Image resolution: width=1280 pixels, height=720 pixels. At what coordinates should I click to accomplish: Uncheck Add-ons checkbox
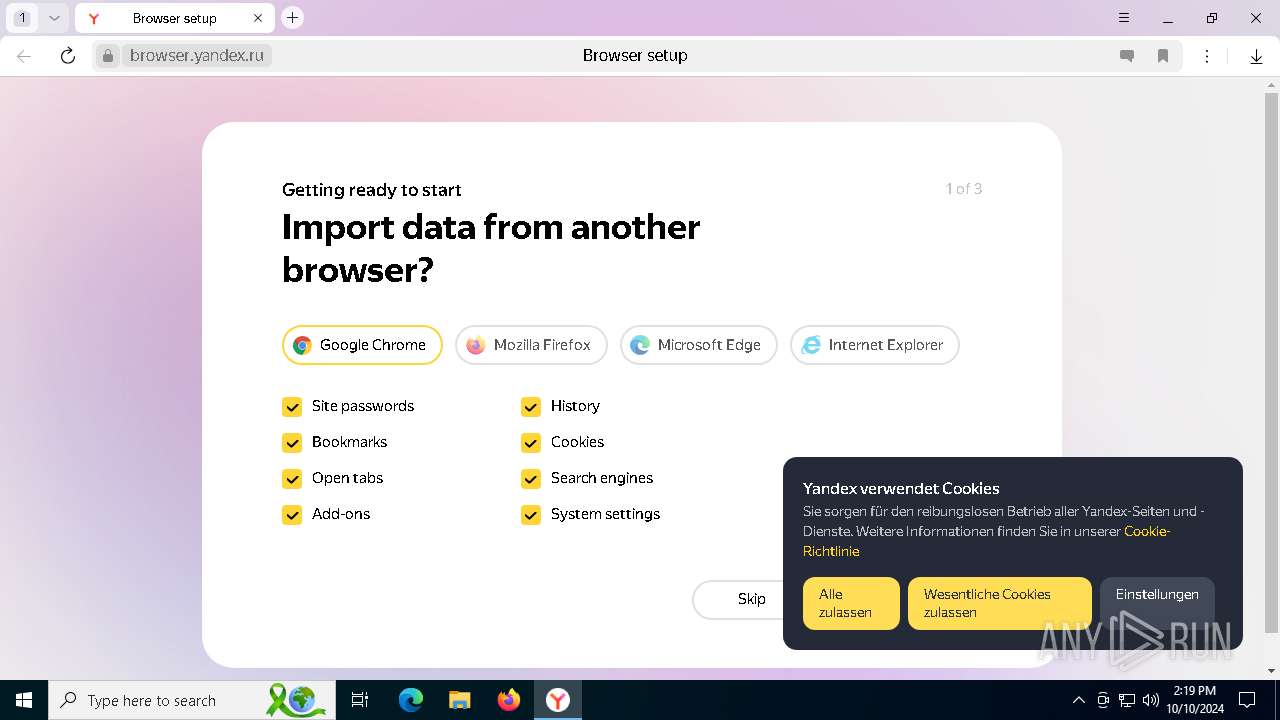[x=292, y=515]
